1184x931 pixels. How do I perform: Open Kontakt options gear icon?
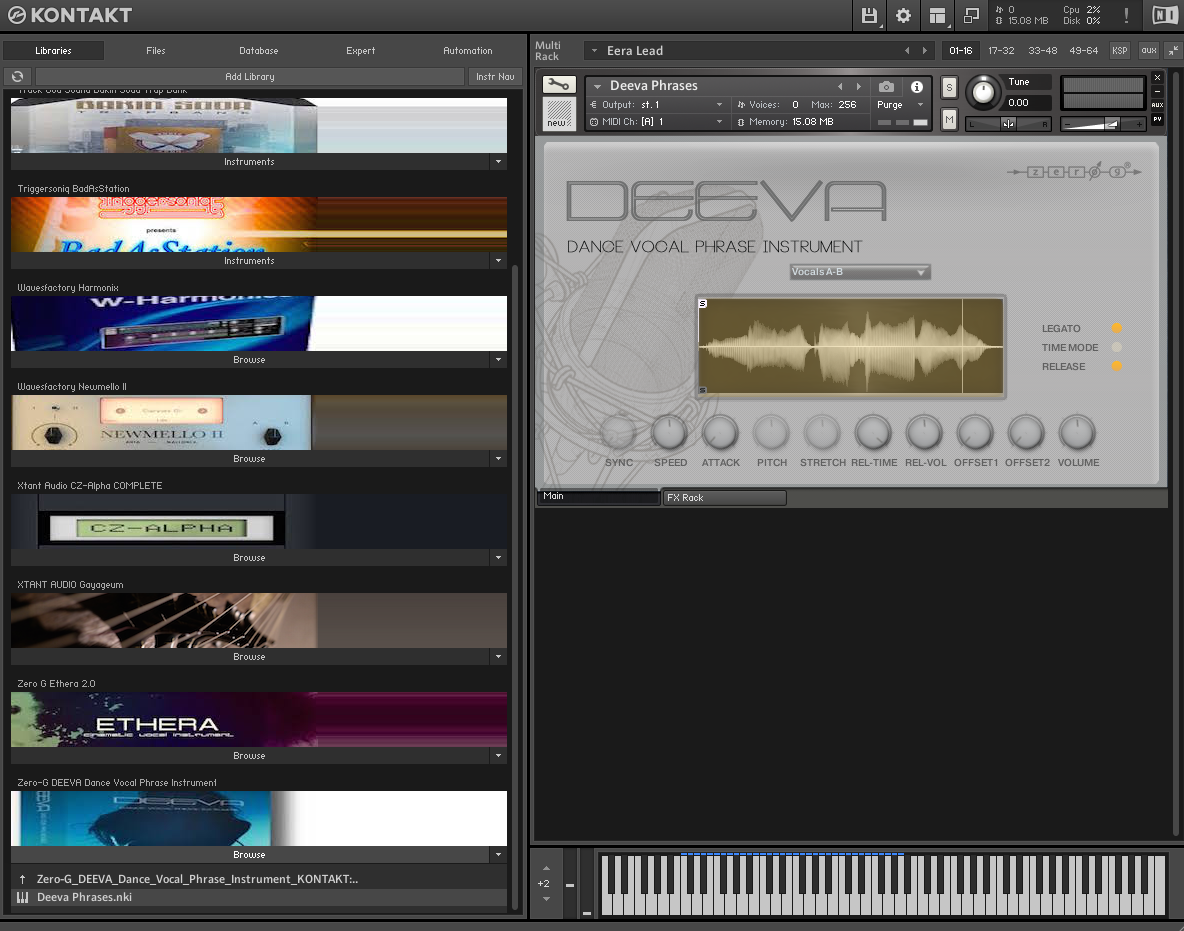pos(903,15)
